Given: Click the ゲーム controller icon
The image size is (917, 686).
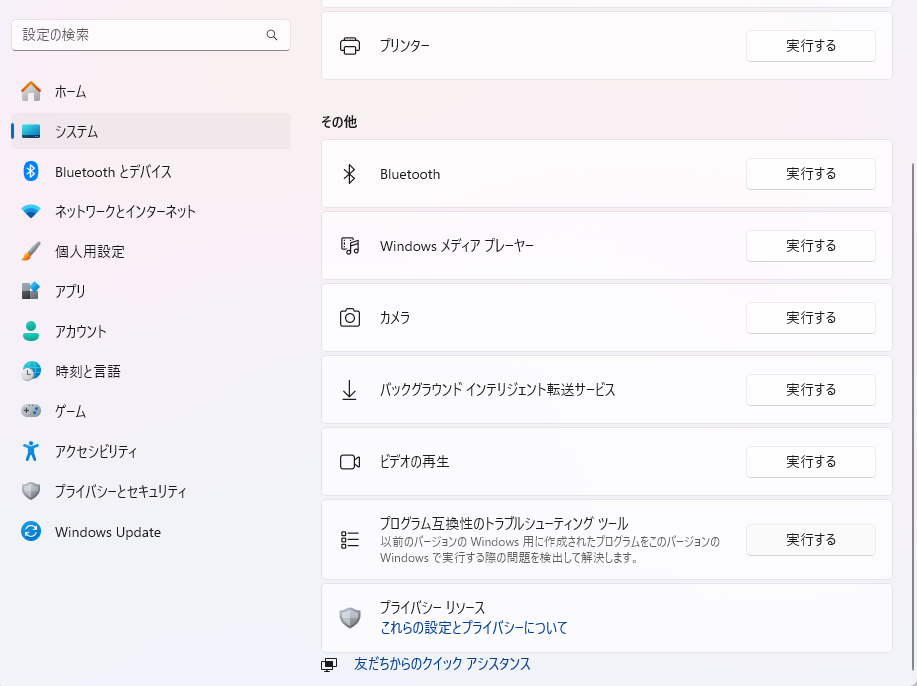Looking at the screenshot, I should pos(31,412).
